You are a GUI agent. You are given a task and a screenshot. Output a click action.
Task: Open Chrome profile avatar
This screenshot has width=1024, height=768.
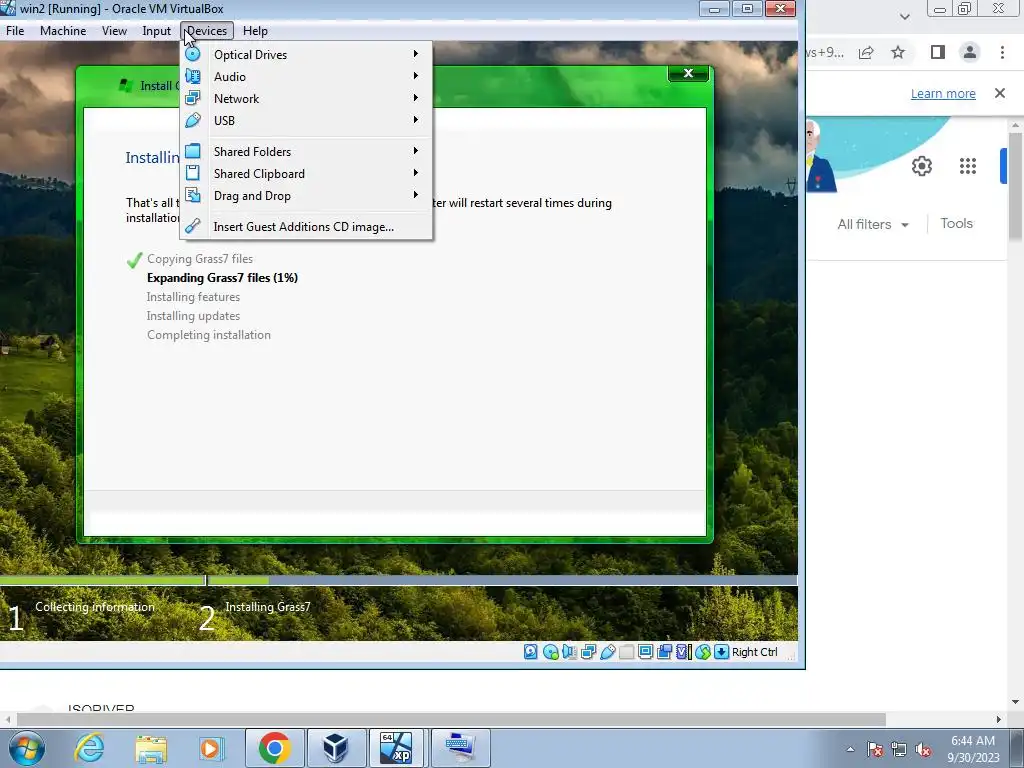970,52
